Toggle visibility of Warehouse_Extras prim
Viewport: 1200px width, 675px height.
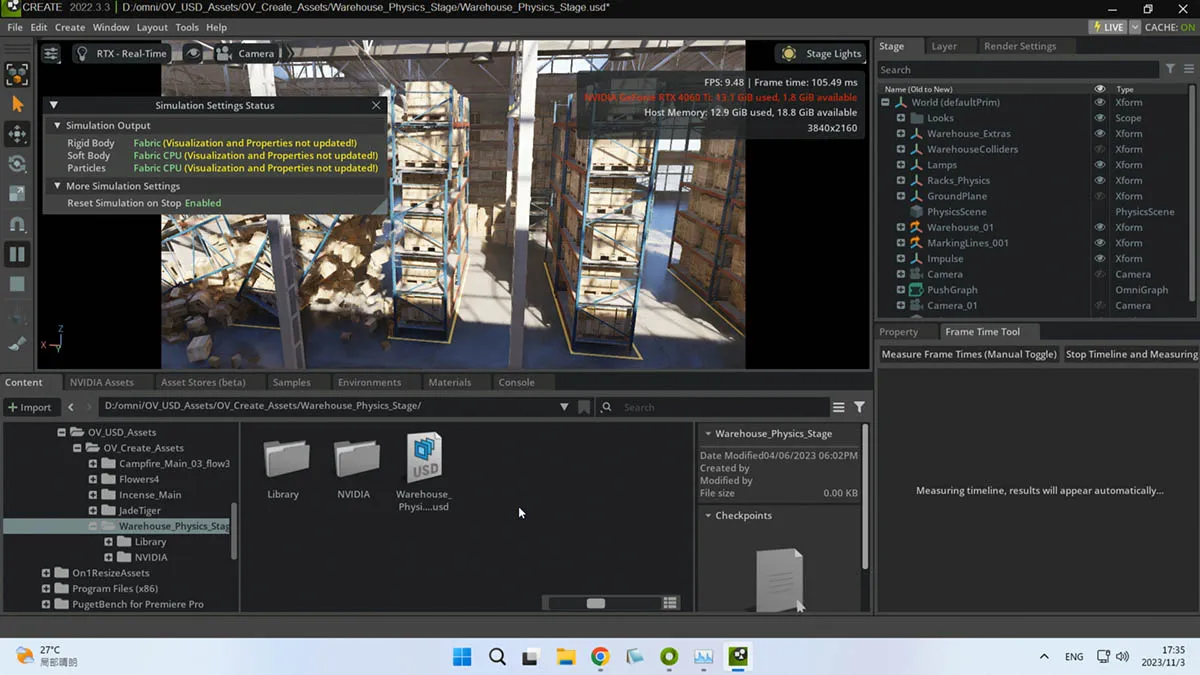[x=1100, y=133]
